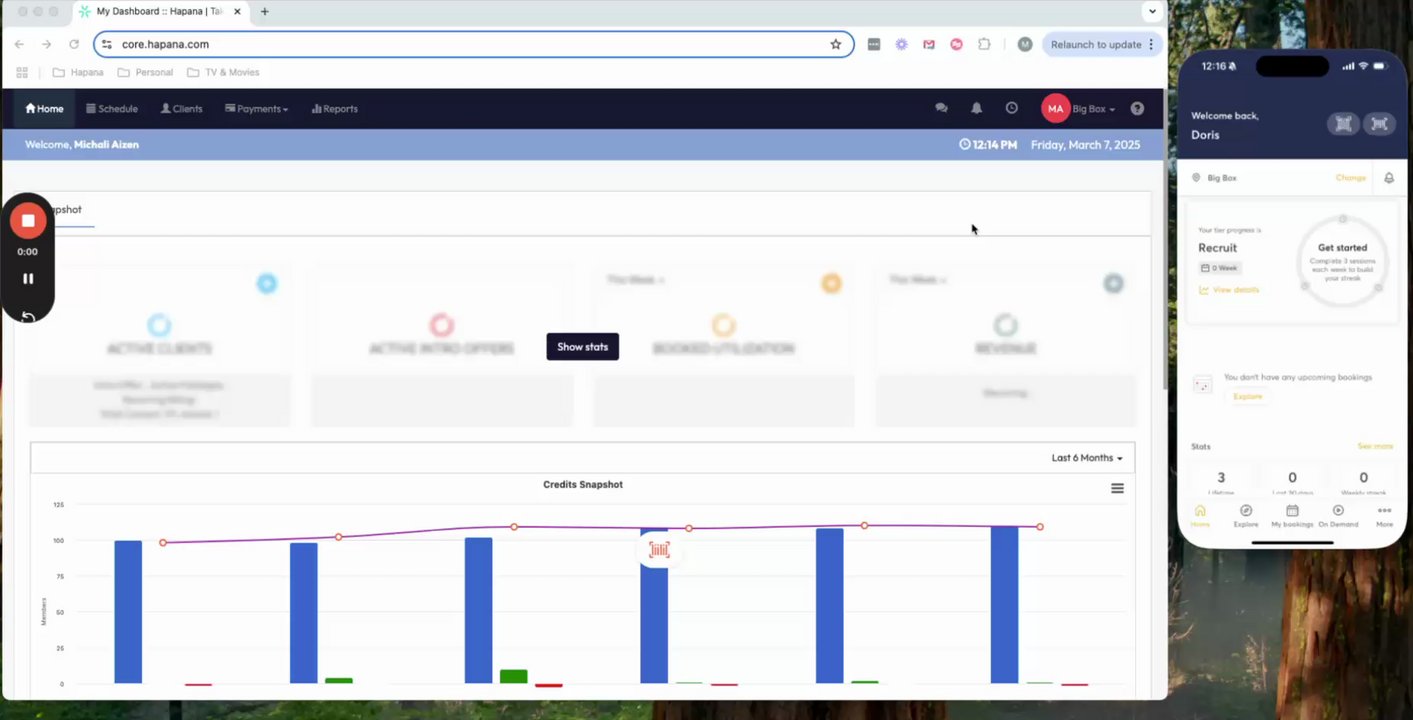The image size is (1413, 720).
Task: Reload the browser page
Action: pos(74,44)
